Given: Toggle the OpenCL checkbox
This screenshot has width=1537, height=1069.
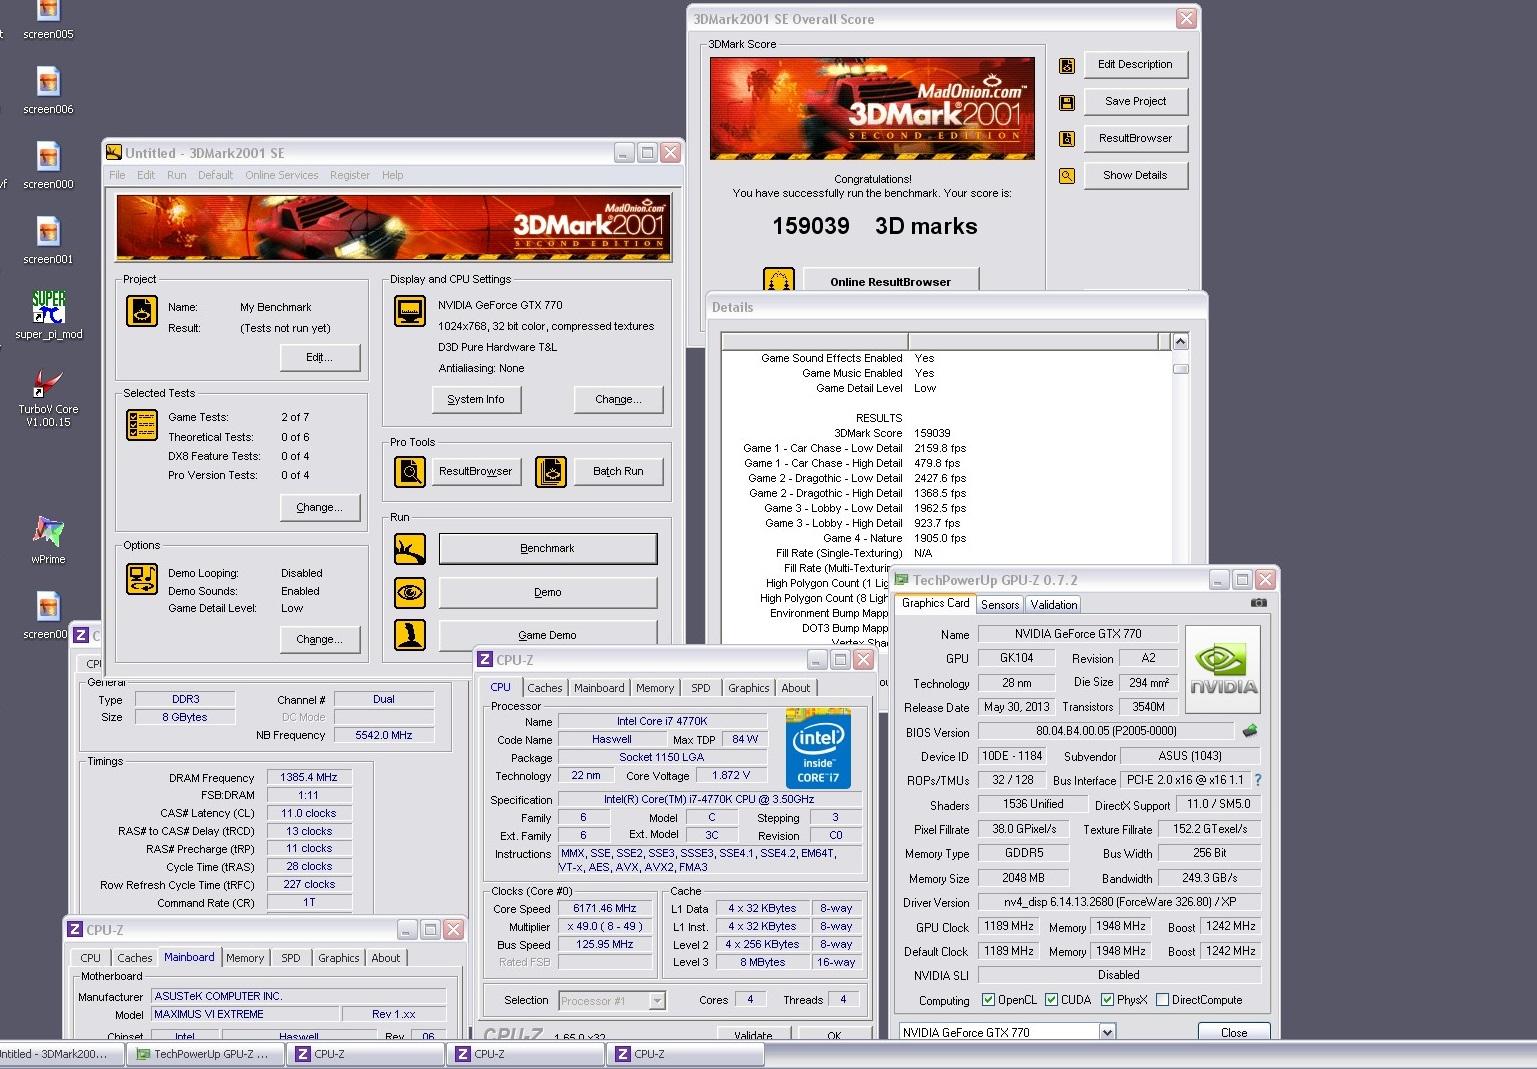Looking at the screenshot, I should tap(988, 999).
